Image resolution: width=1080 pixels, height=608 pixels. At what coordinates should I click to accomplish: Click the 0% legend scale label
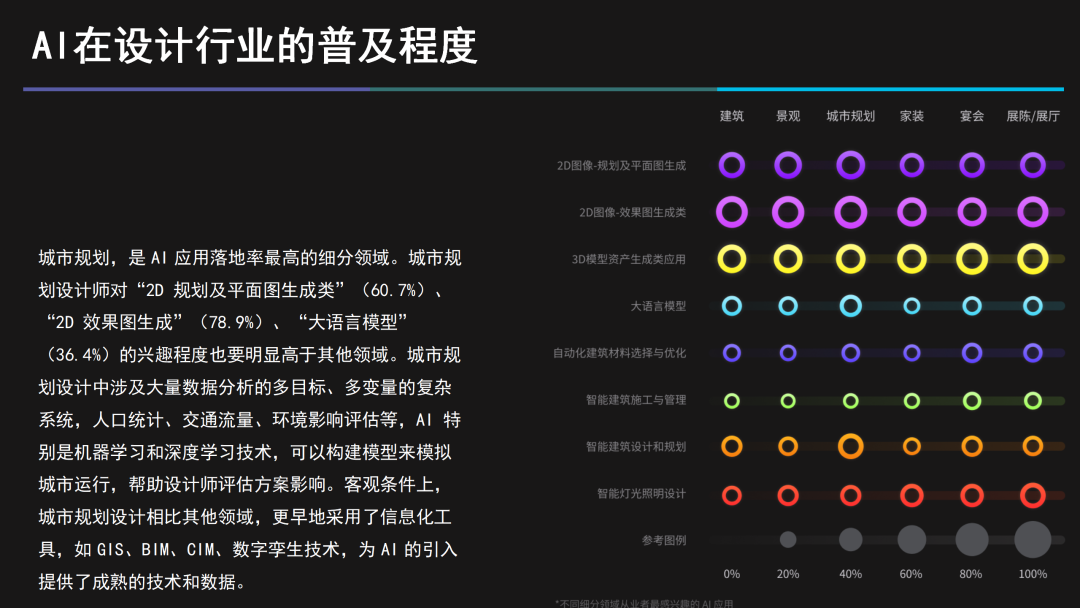[x=731, y=574]
